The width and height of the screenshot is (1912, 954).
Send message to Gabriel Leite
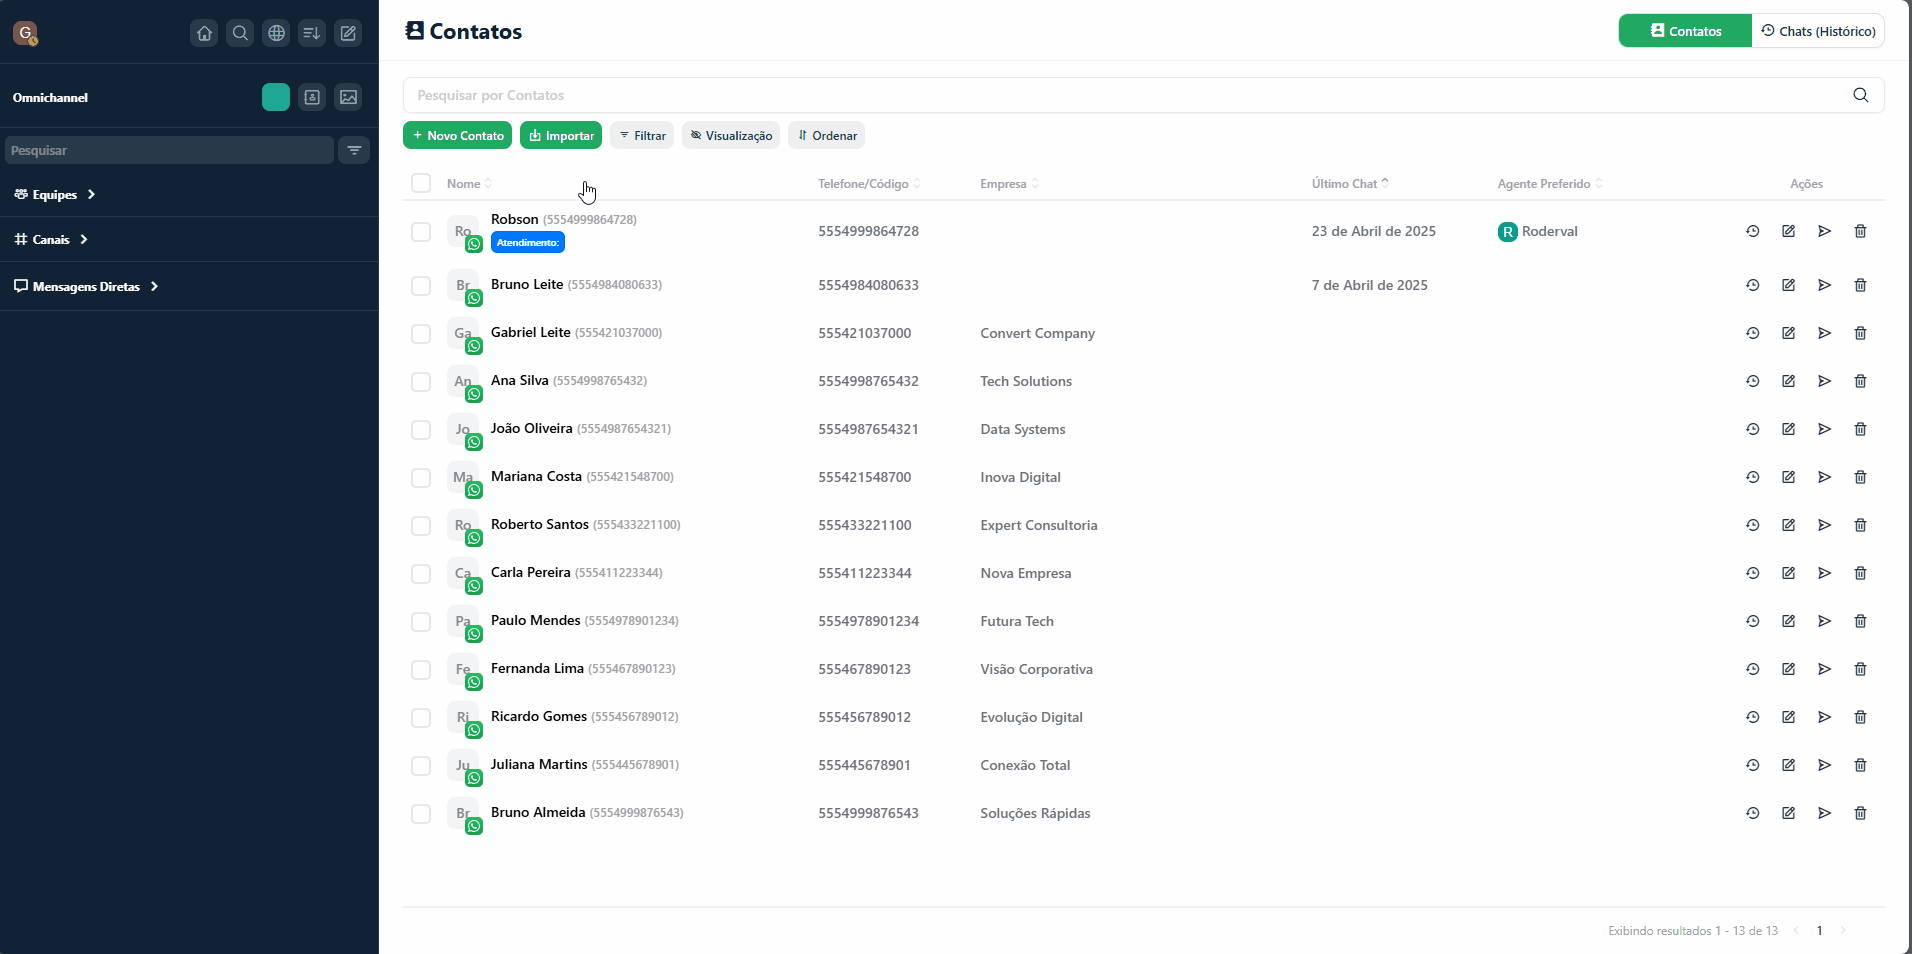(1824, 333)
